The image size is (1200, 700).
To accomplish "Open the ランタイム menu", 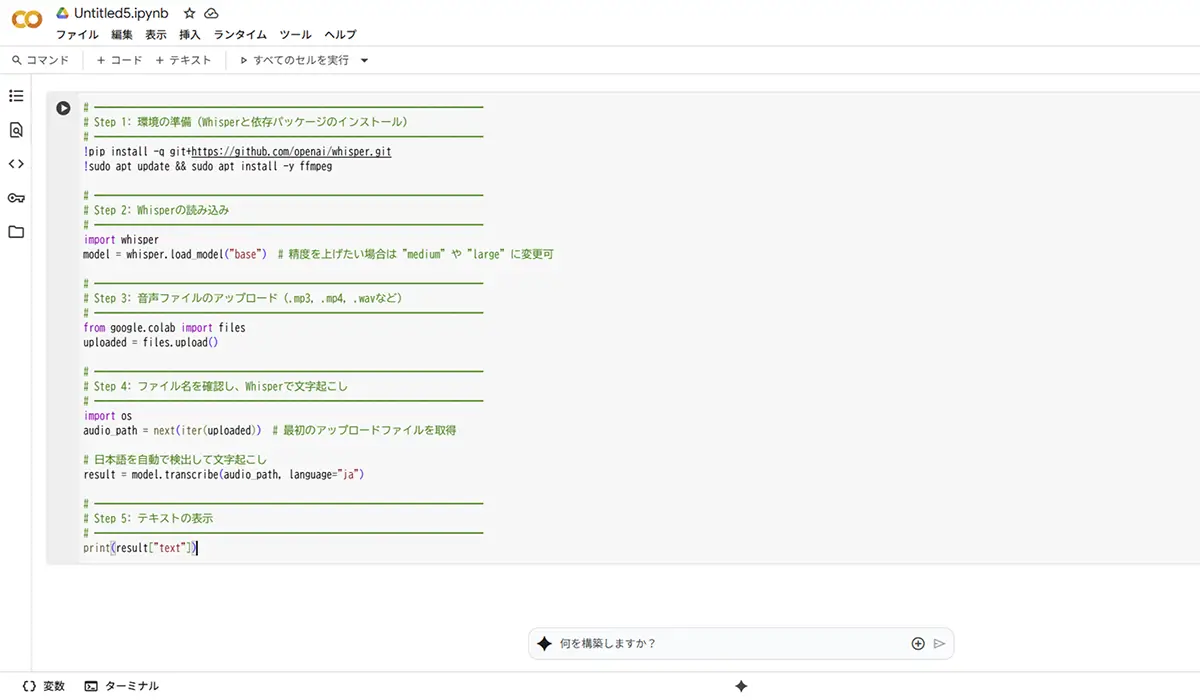I will [241, 35].
